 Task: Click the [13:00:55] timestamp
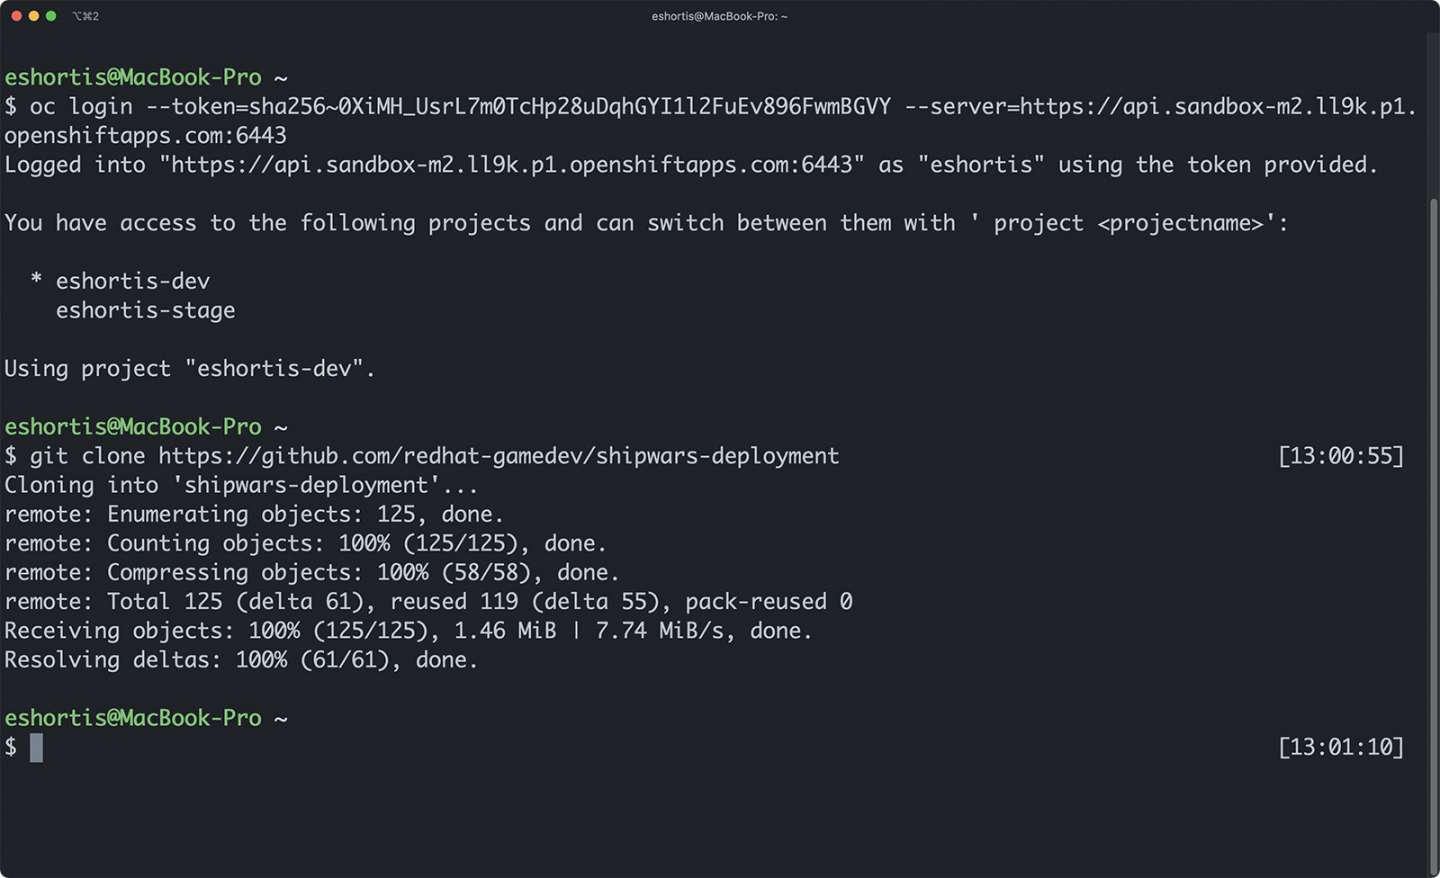1340,456
